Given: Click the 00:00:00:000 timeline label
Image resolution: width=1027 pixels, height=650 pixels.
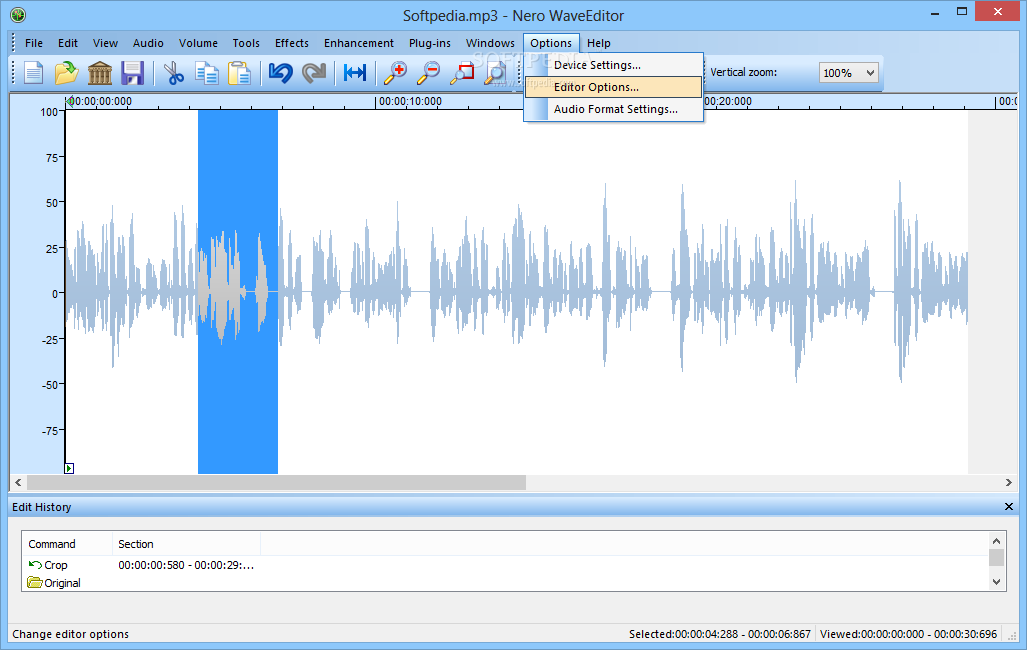Looking at the screenshot, I should click(100, 102).
